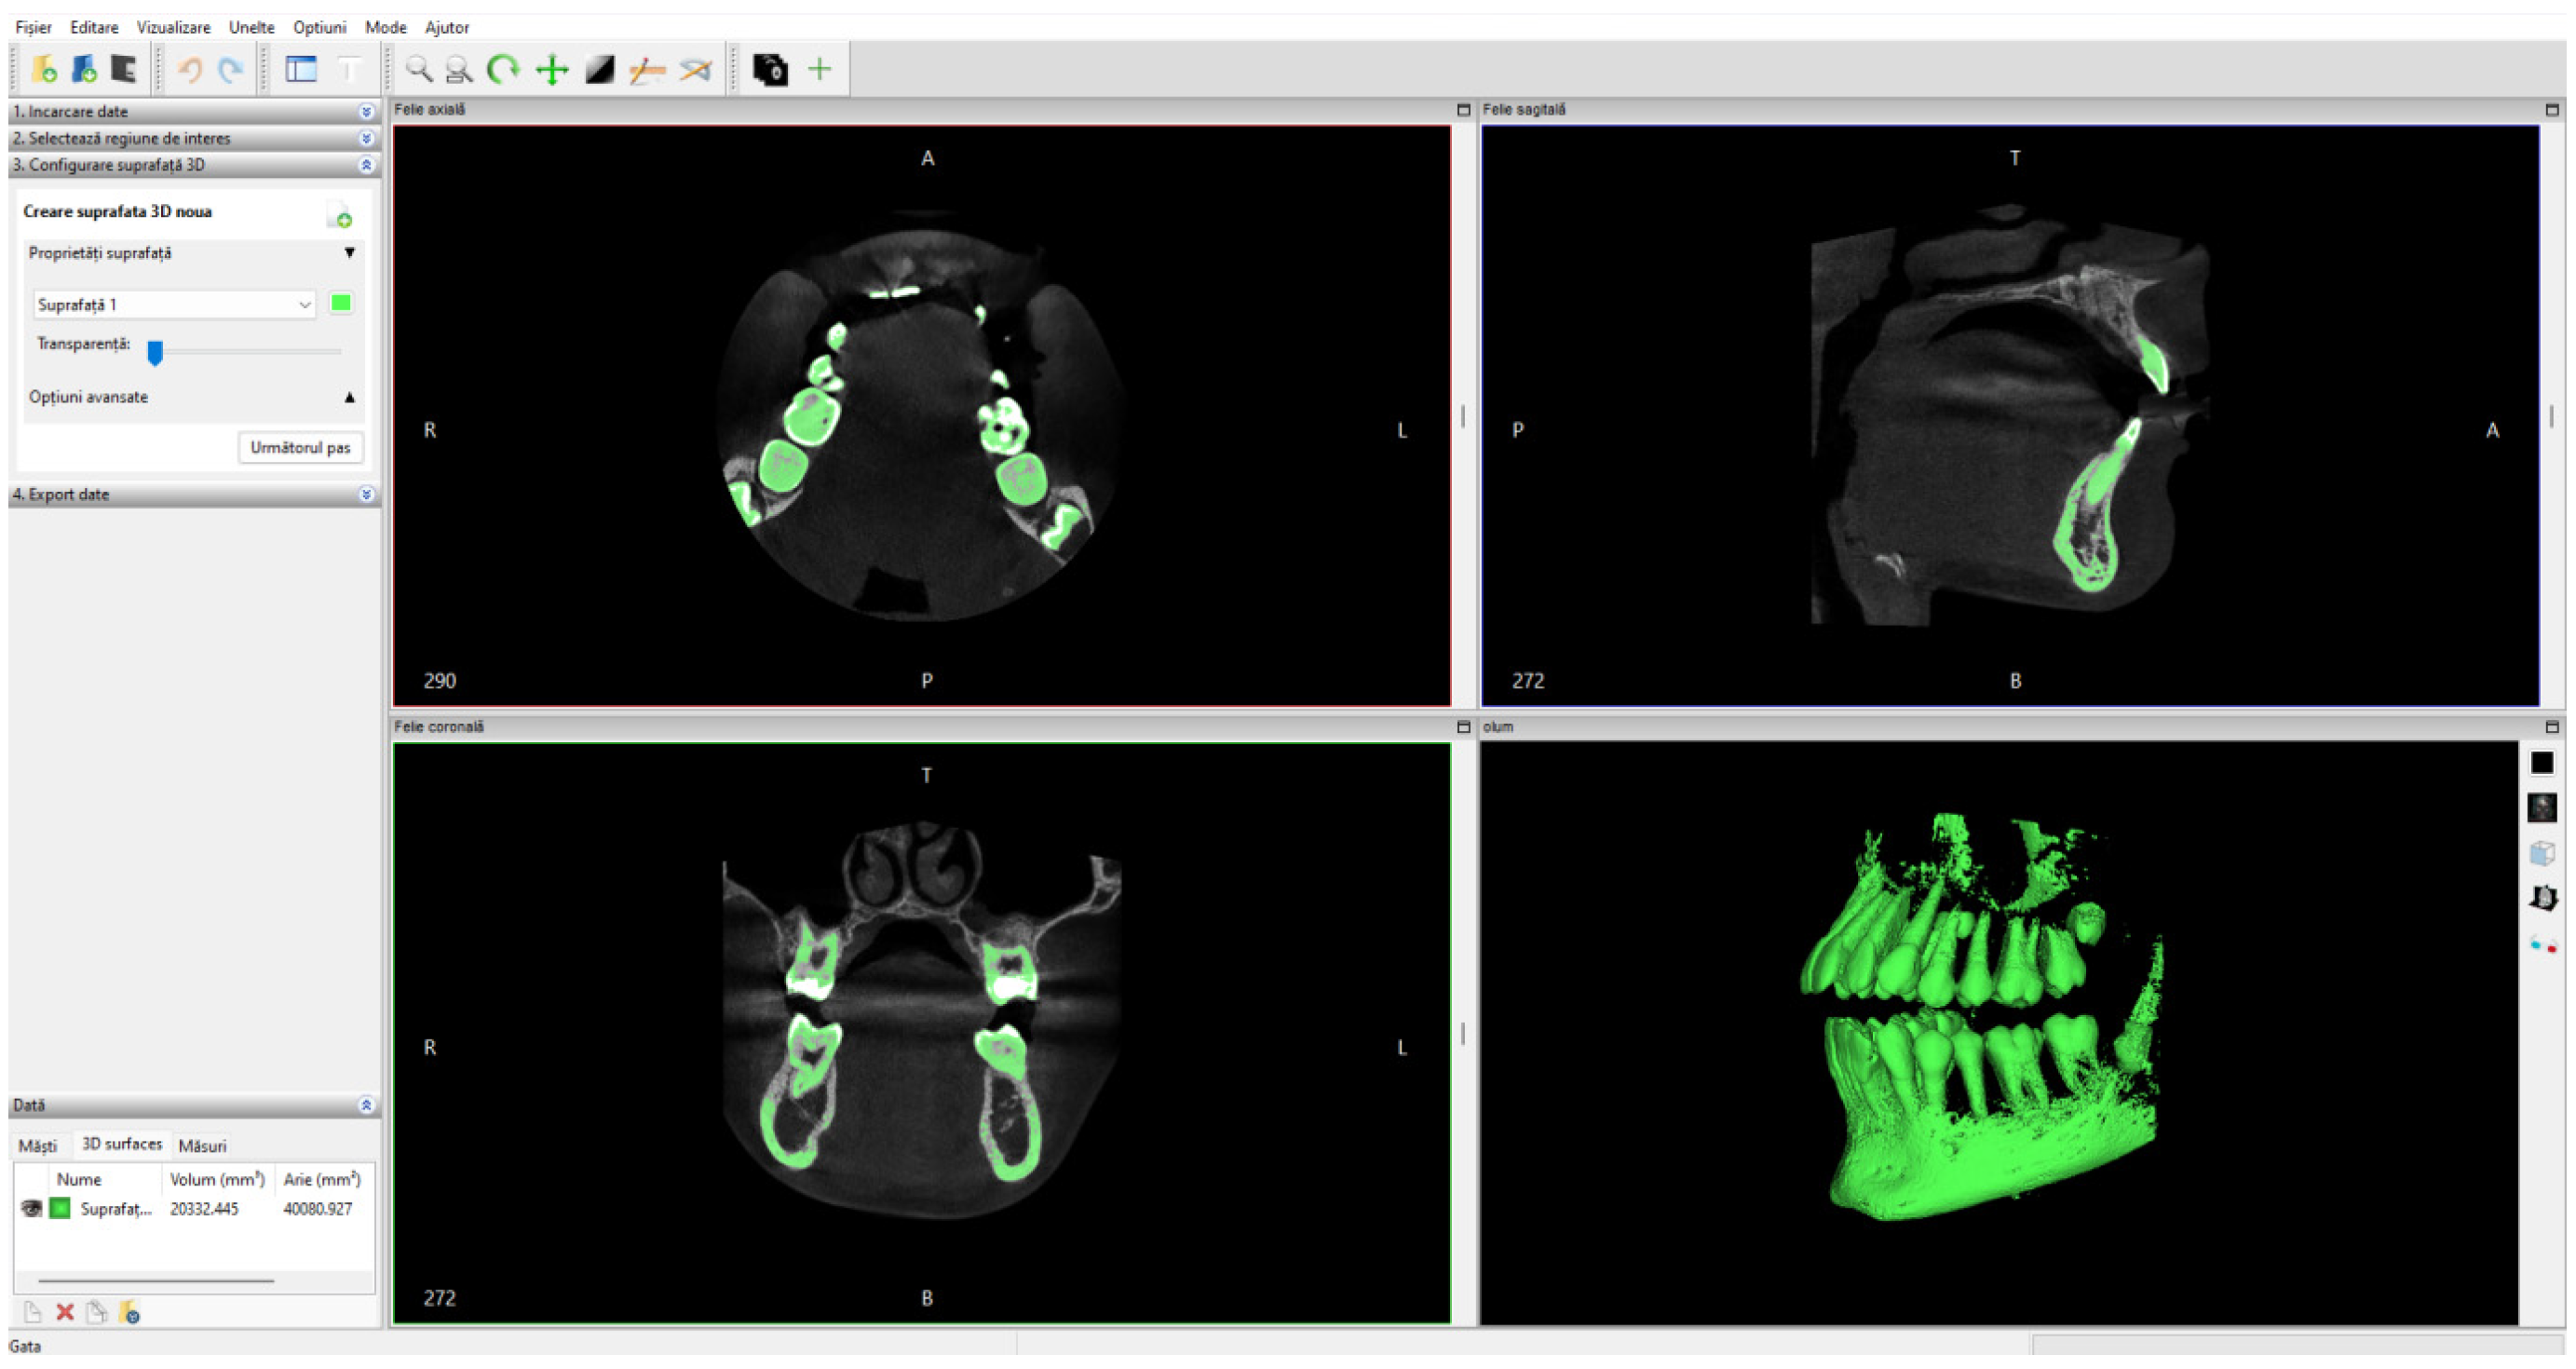Click the black 3D background colour swatch

[x=2542, y=762]
